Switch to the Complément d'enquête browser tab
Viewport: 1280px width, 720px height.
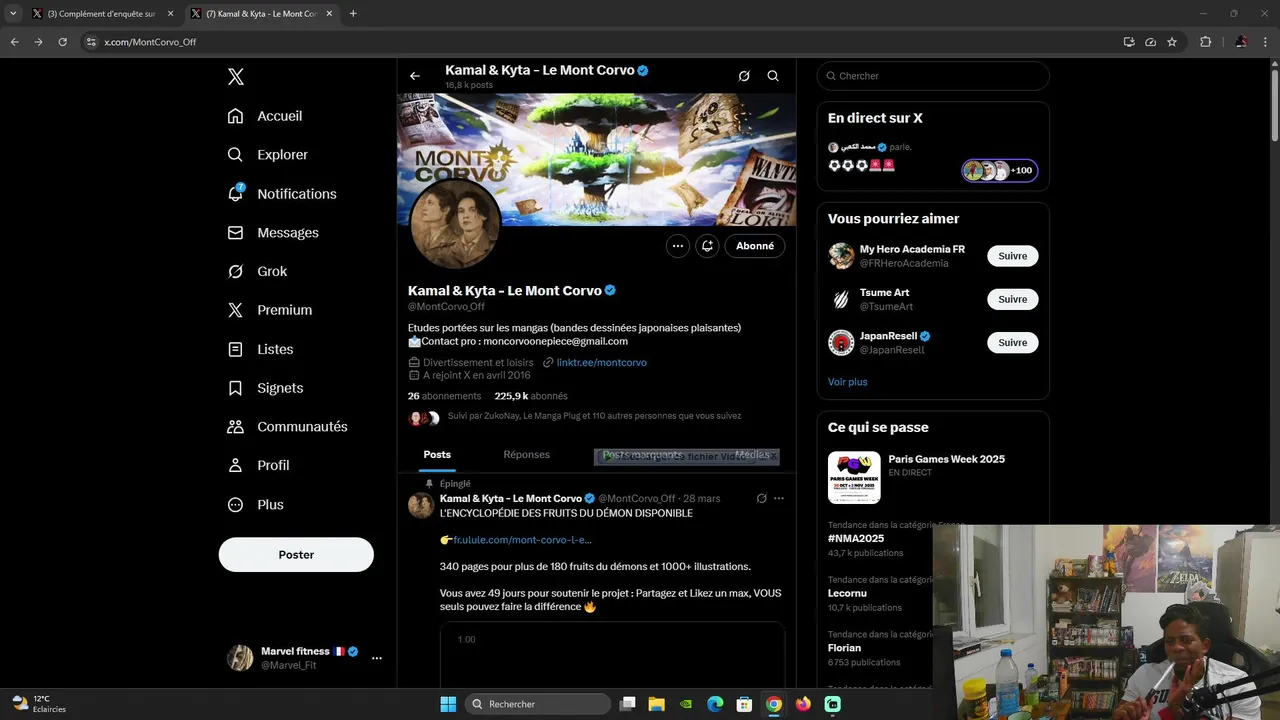point(103,14)
